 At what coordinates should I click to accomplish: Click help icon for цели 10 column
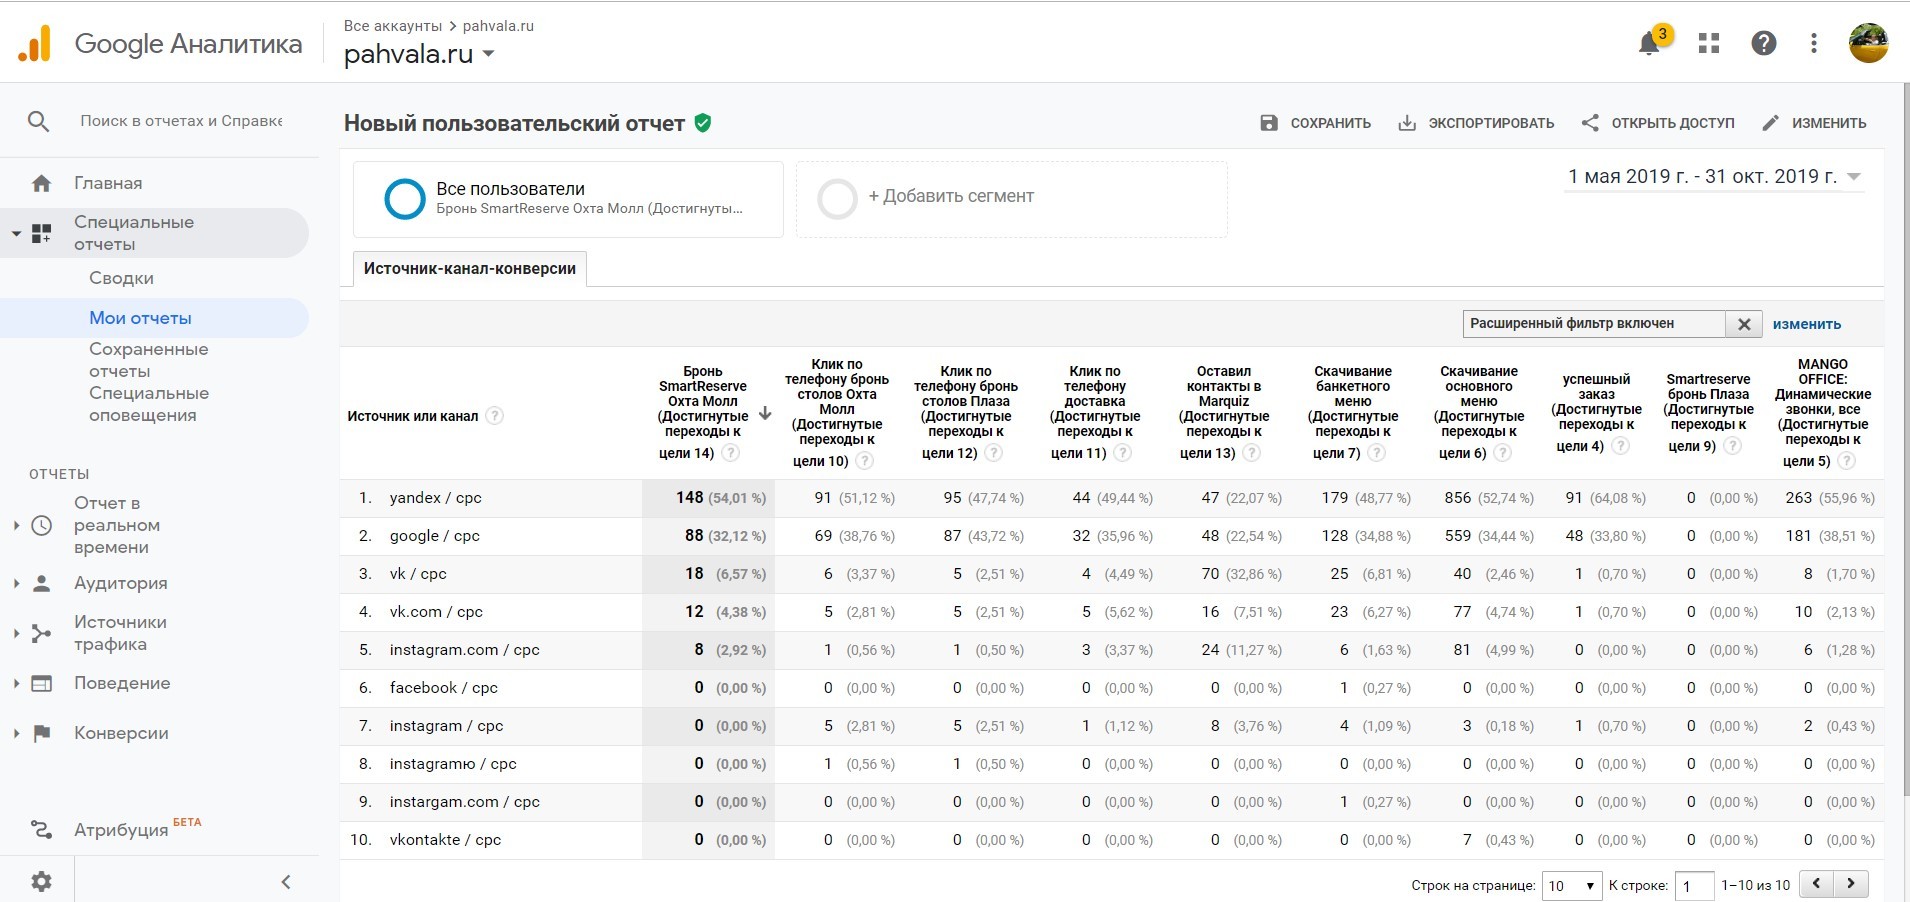(864, 461)
